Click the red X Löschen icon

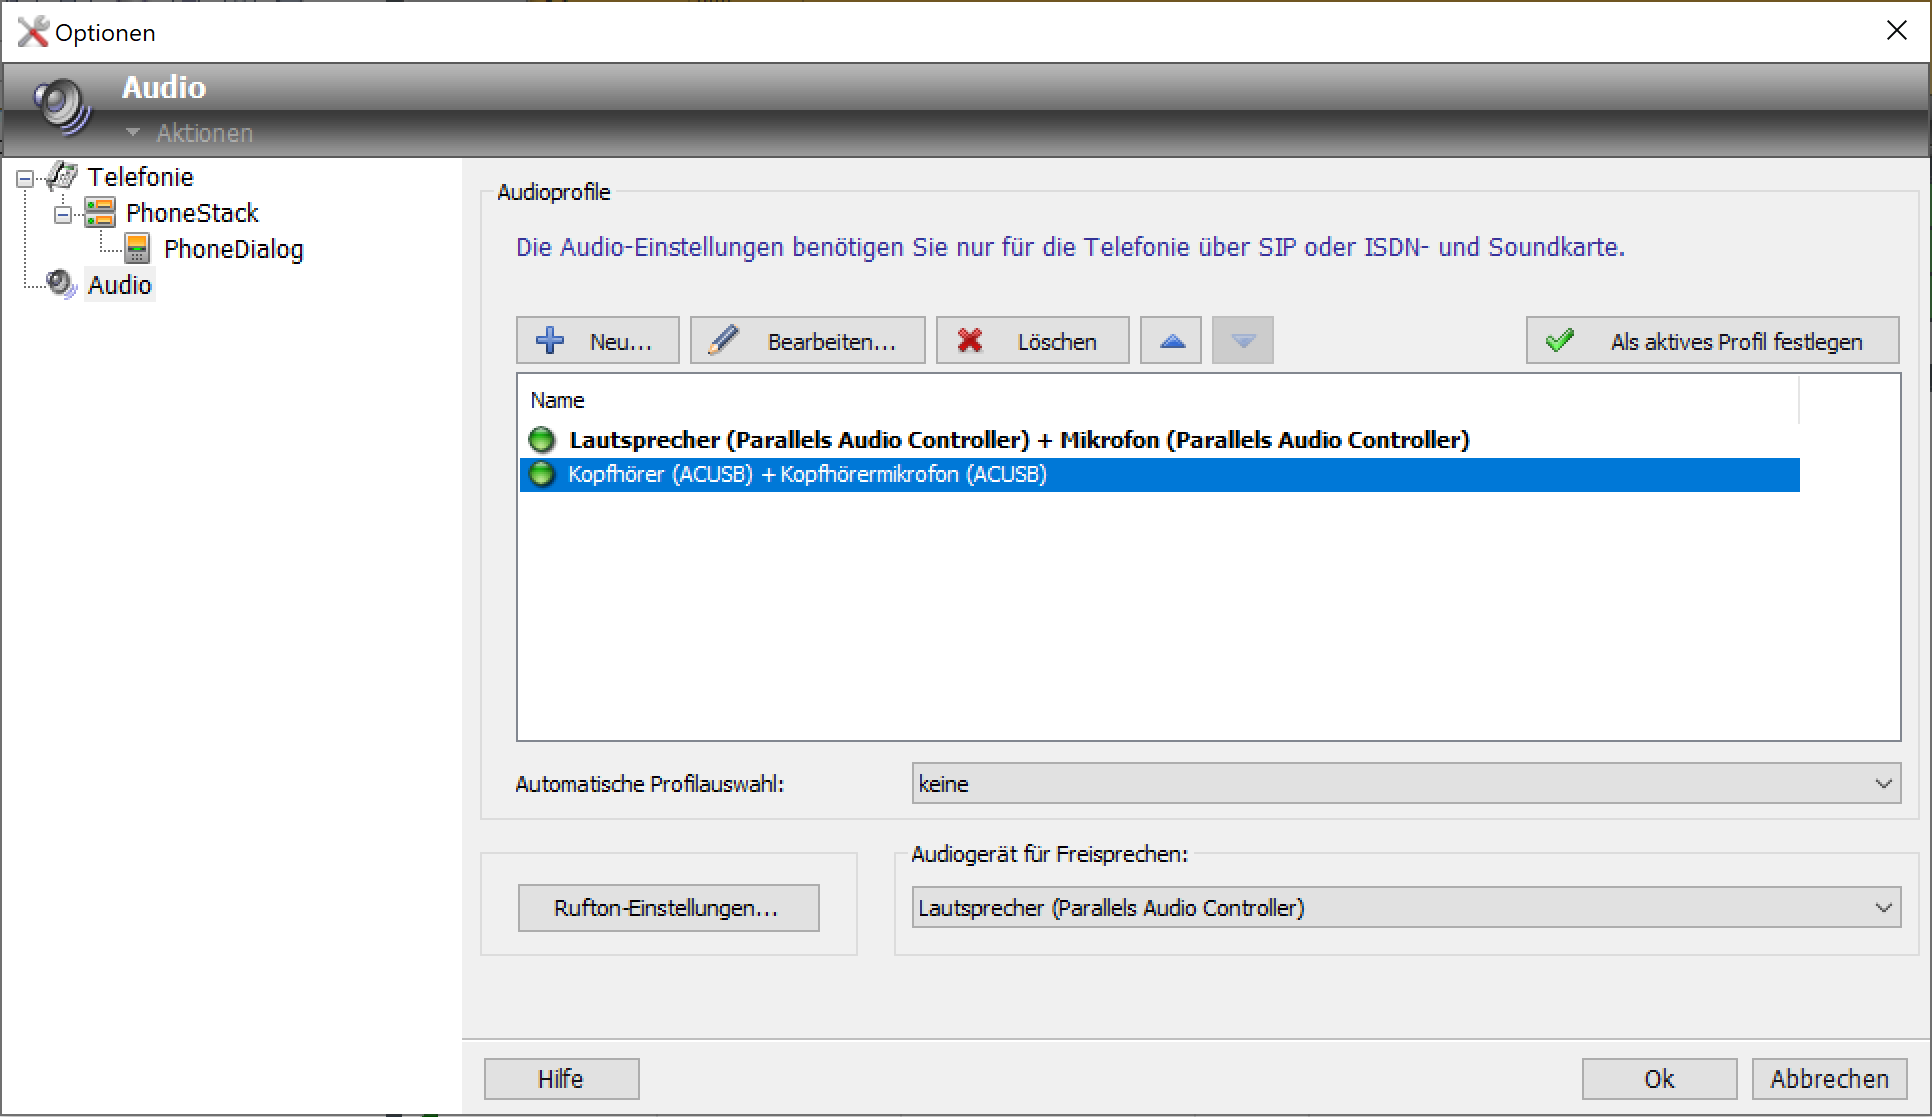pos(969,341)
